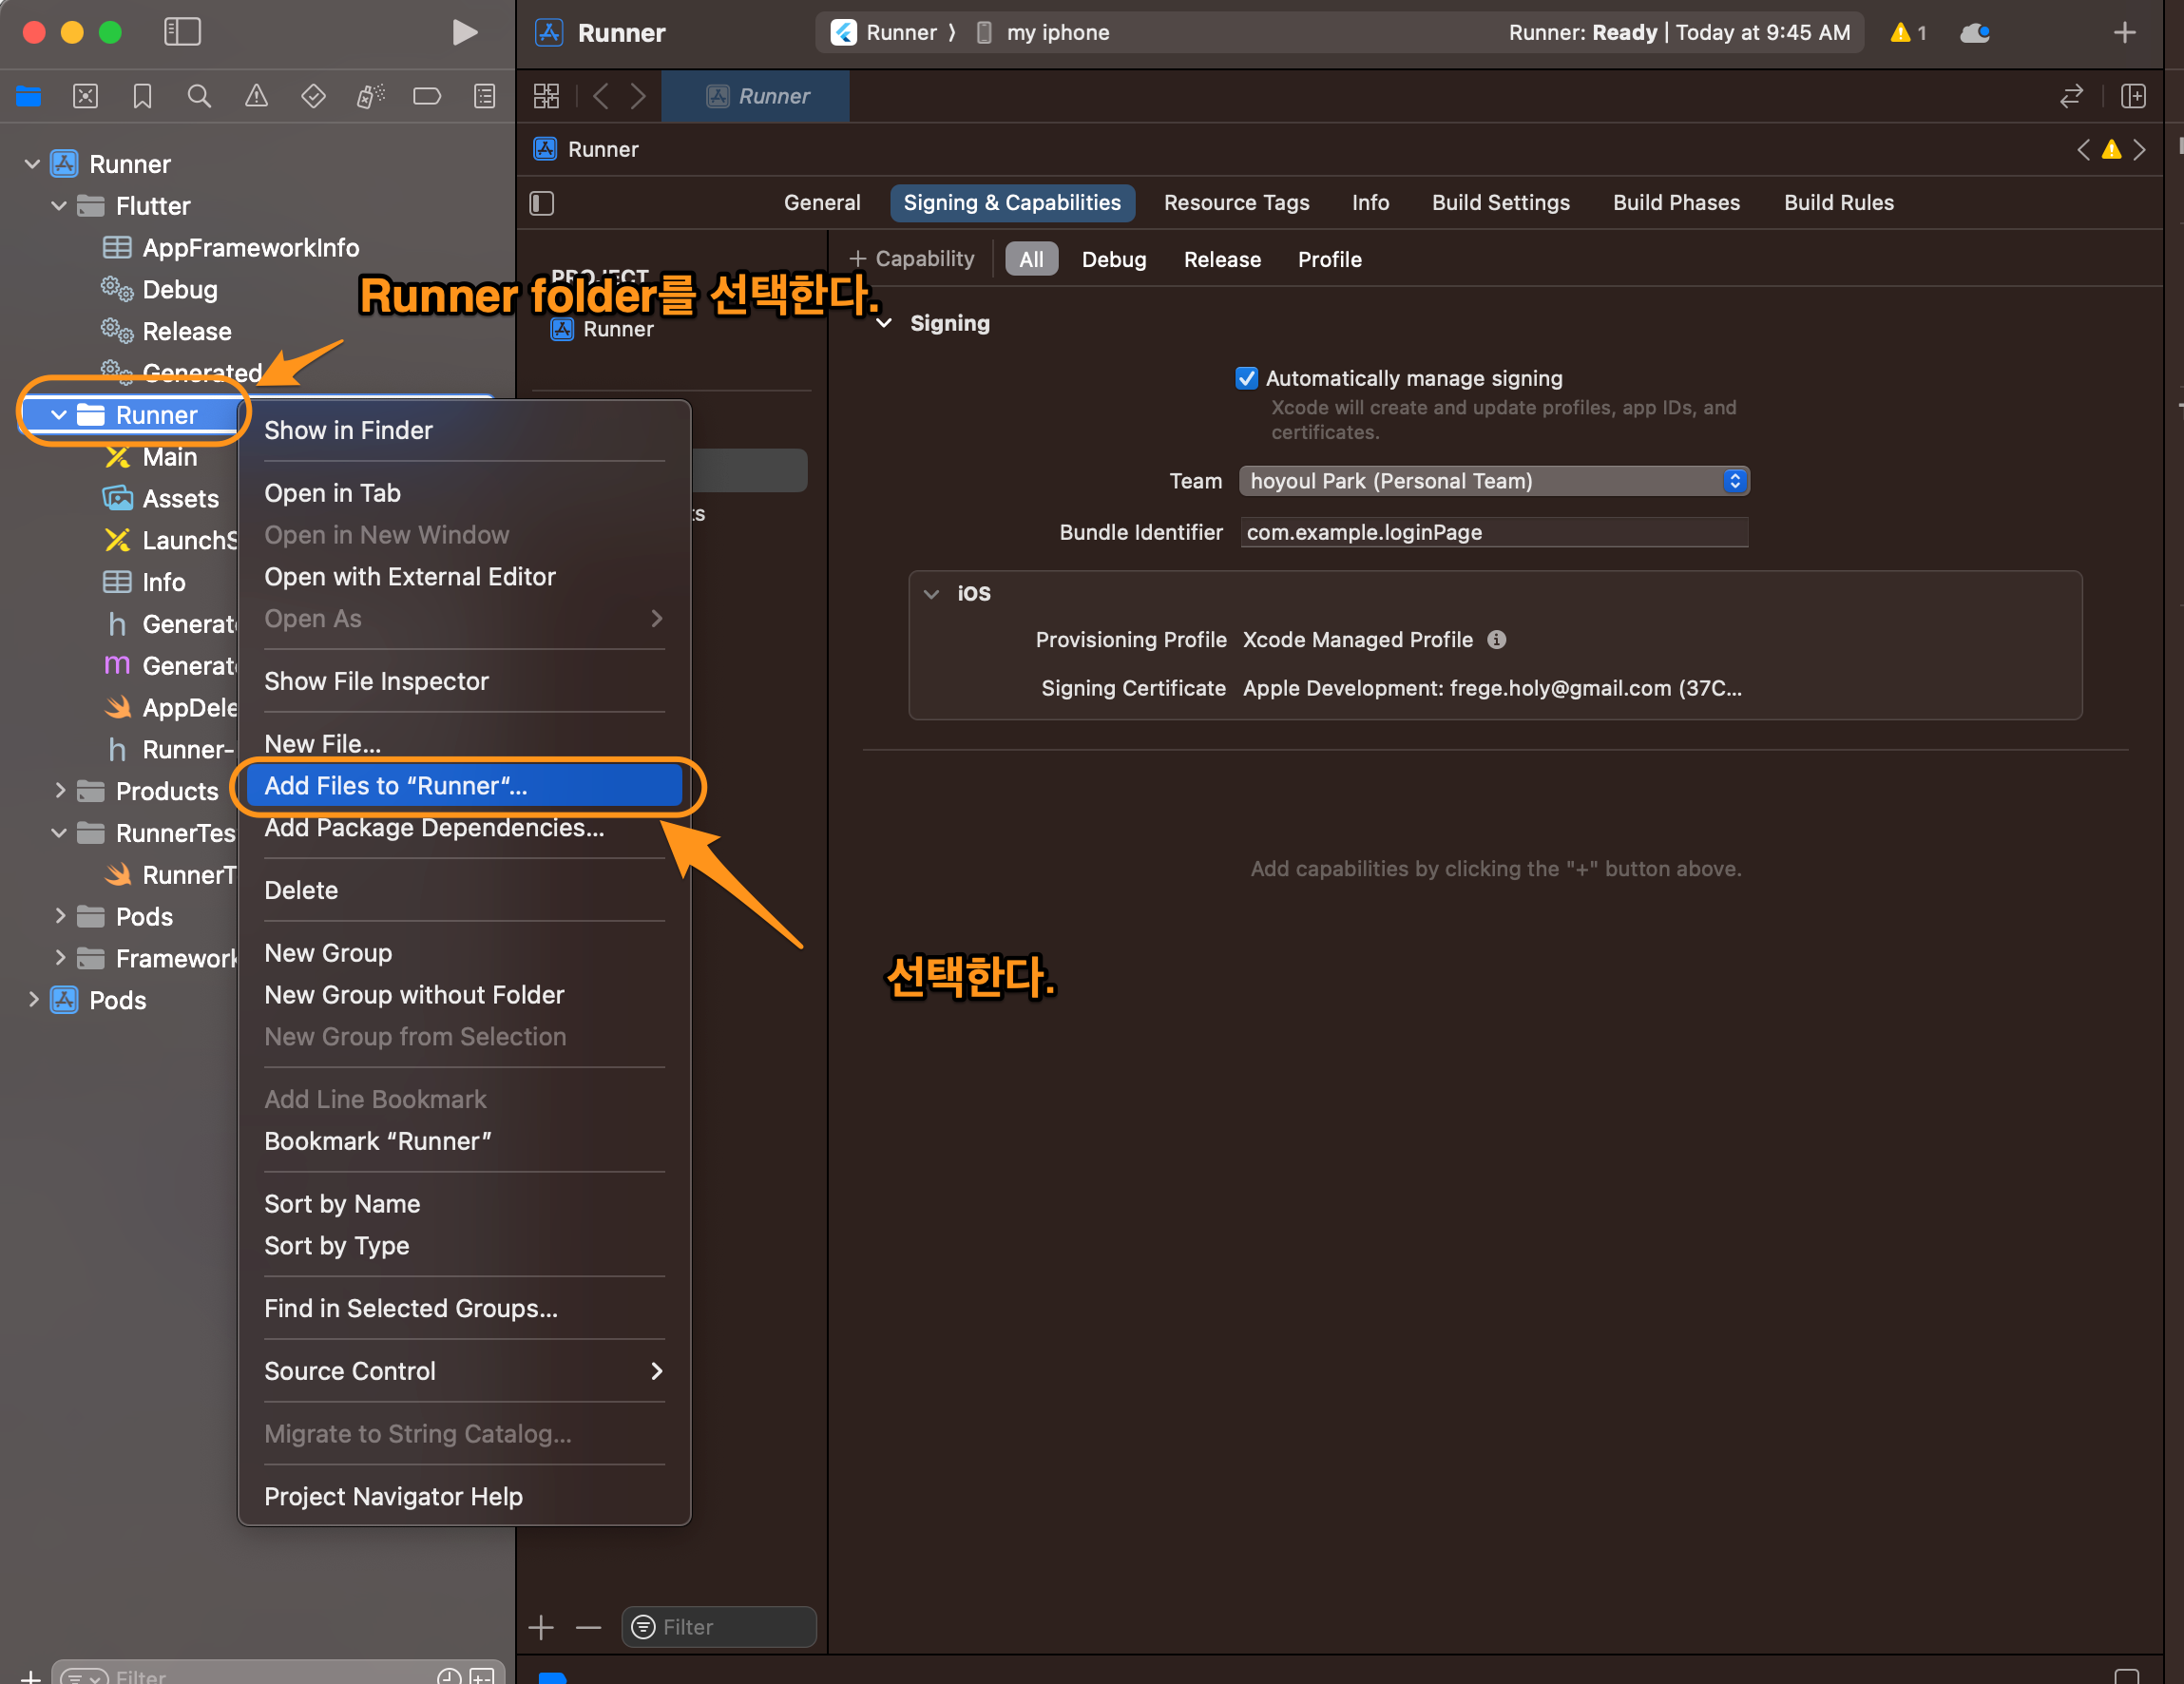Open the Team dropdown menu
Viewport: 2184px width, 1684px height.
point(1493,481)
